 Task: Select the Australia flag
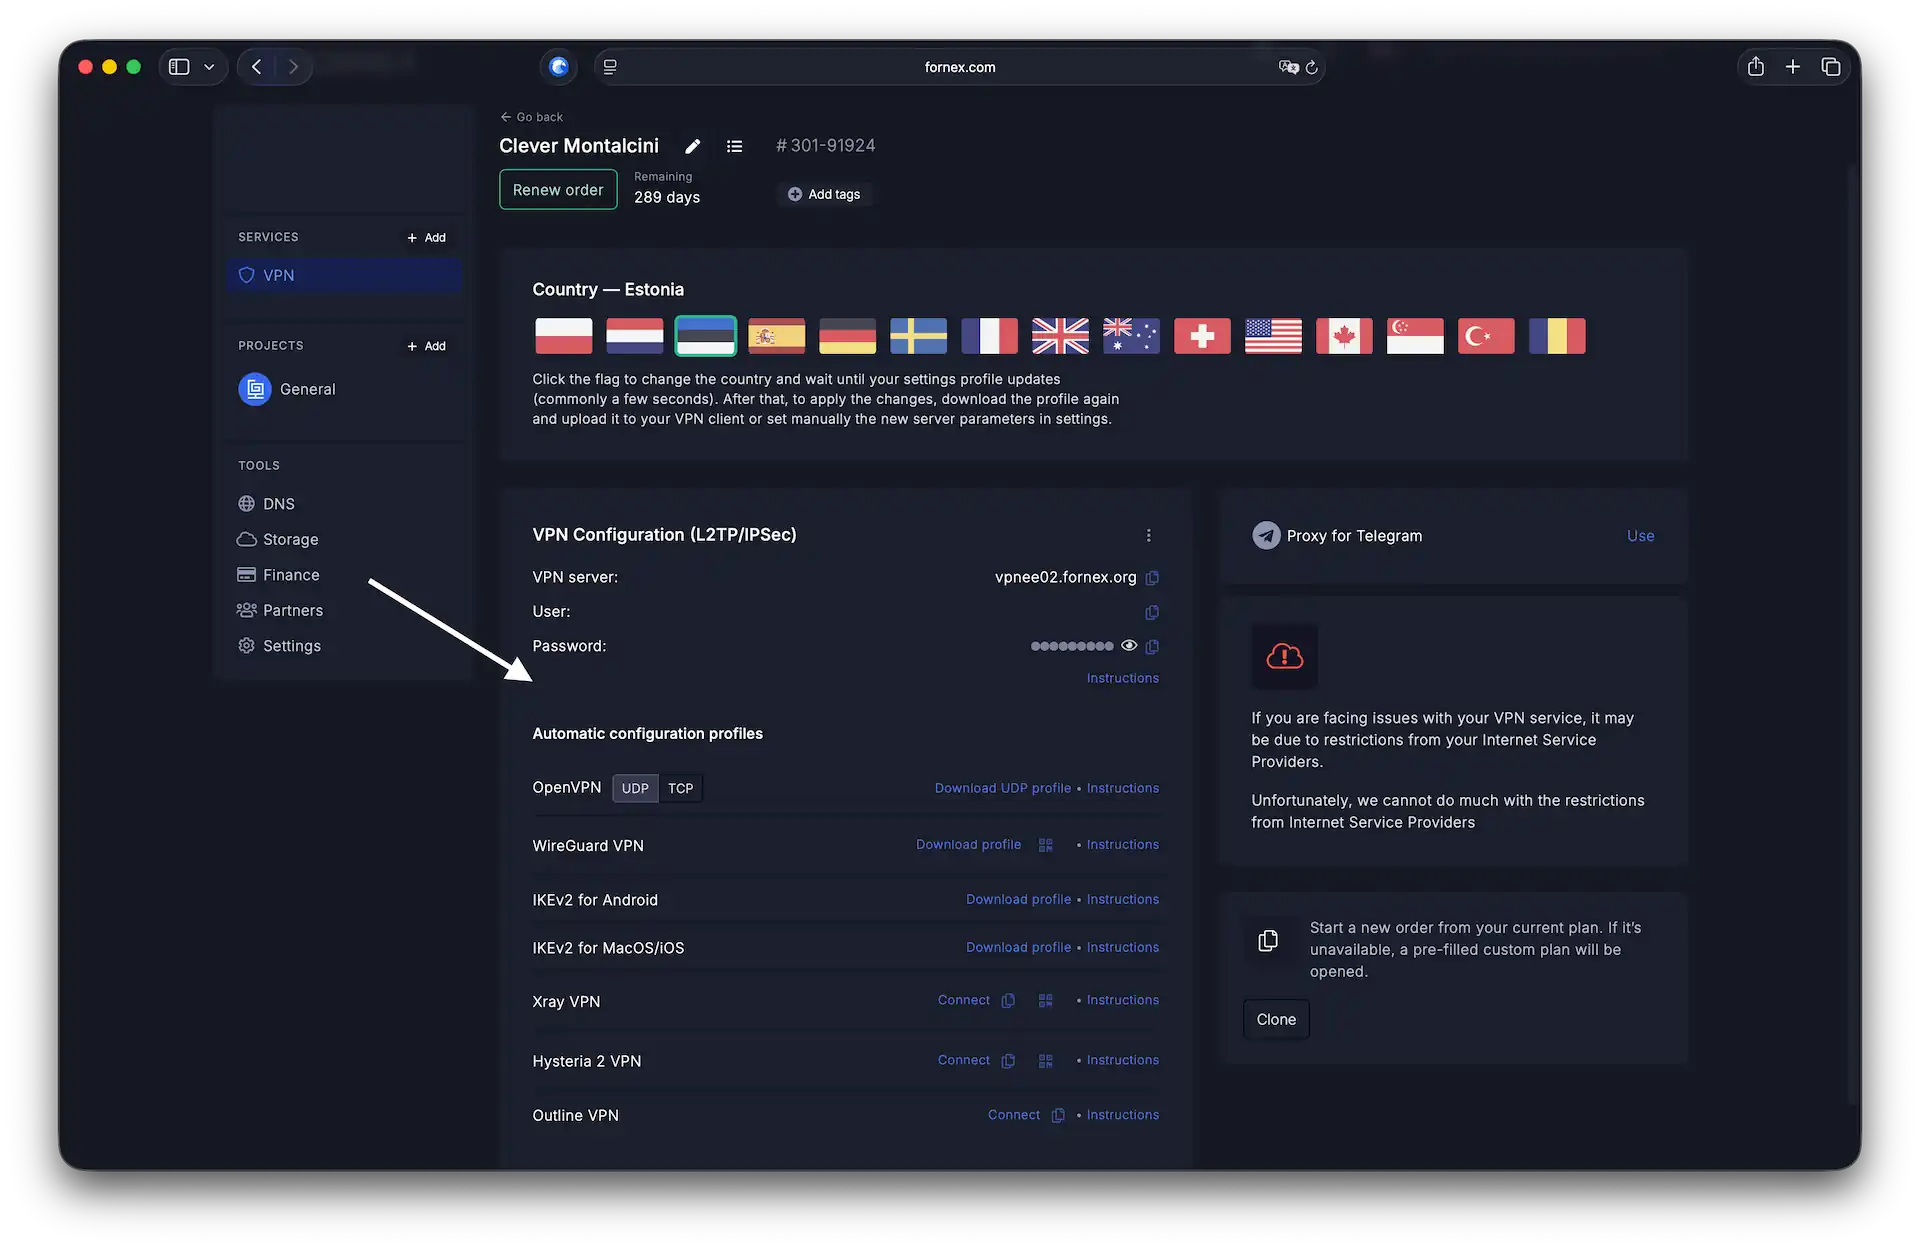point(1132,336)
